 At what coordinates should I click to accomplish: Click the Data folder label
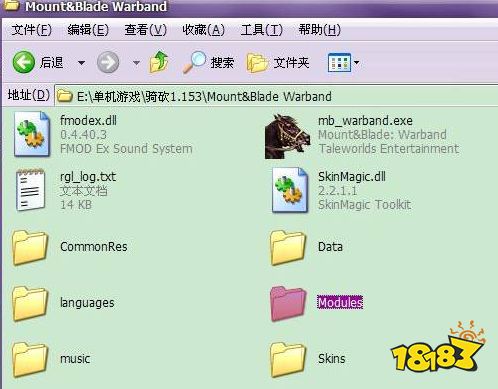(330, 247)
